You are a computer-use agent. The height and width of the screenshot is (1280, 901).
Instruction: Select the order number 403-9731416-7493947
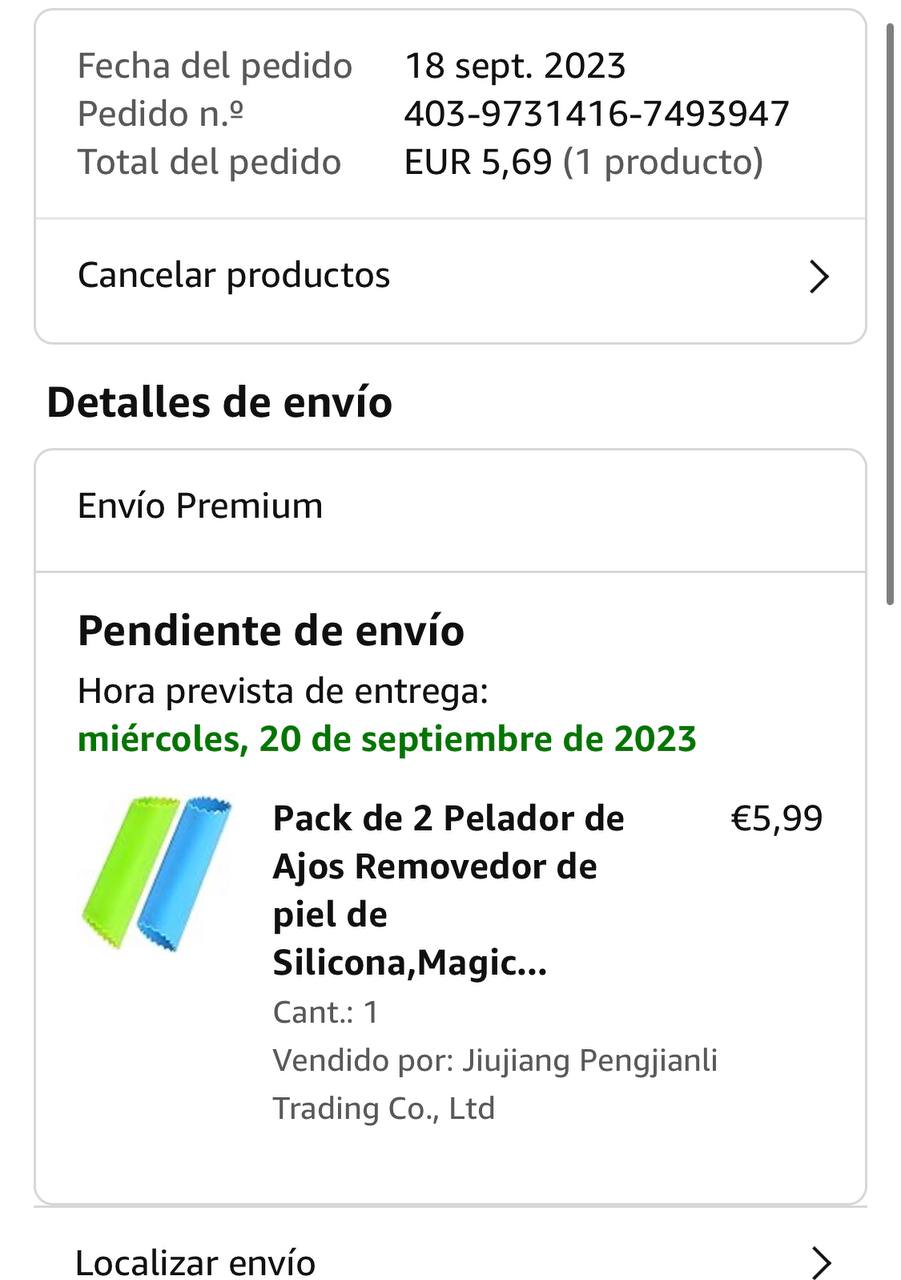[x=597, y=114]
